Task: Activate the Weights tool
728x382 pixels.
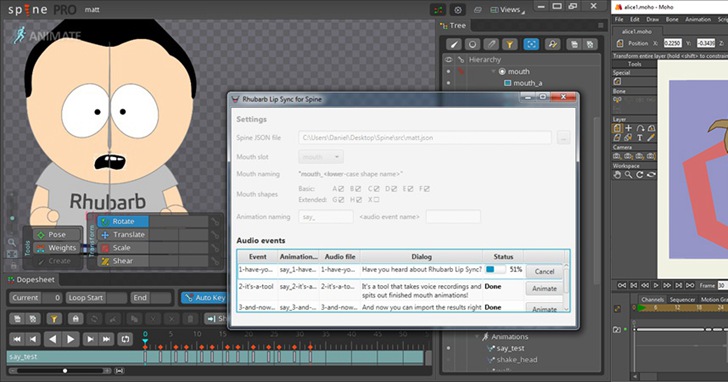Action: point(57,248)
